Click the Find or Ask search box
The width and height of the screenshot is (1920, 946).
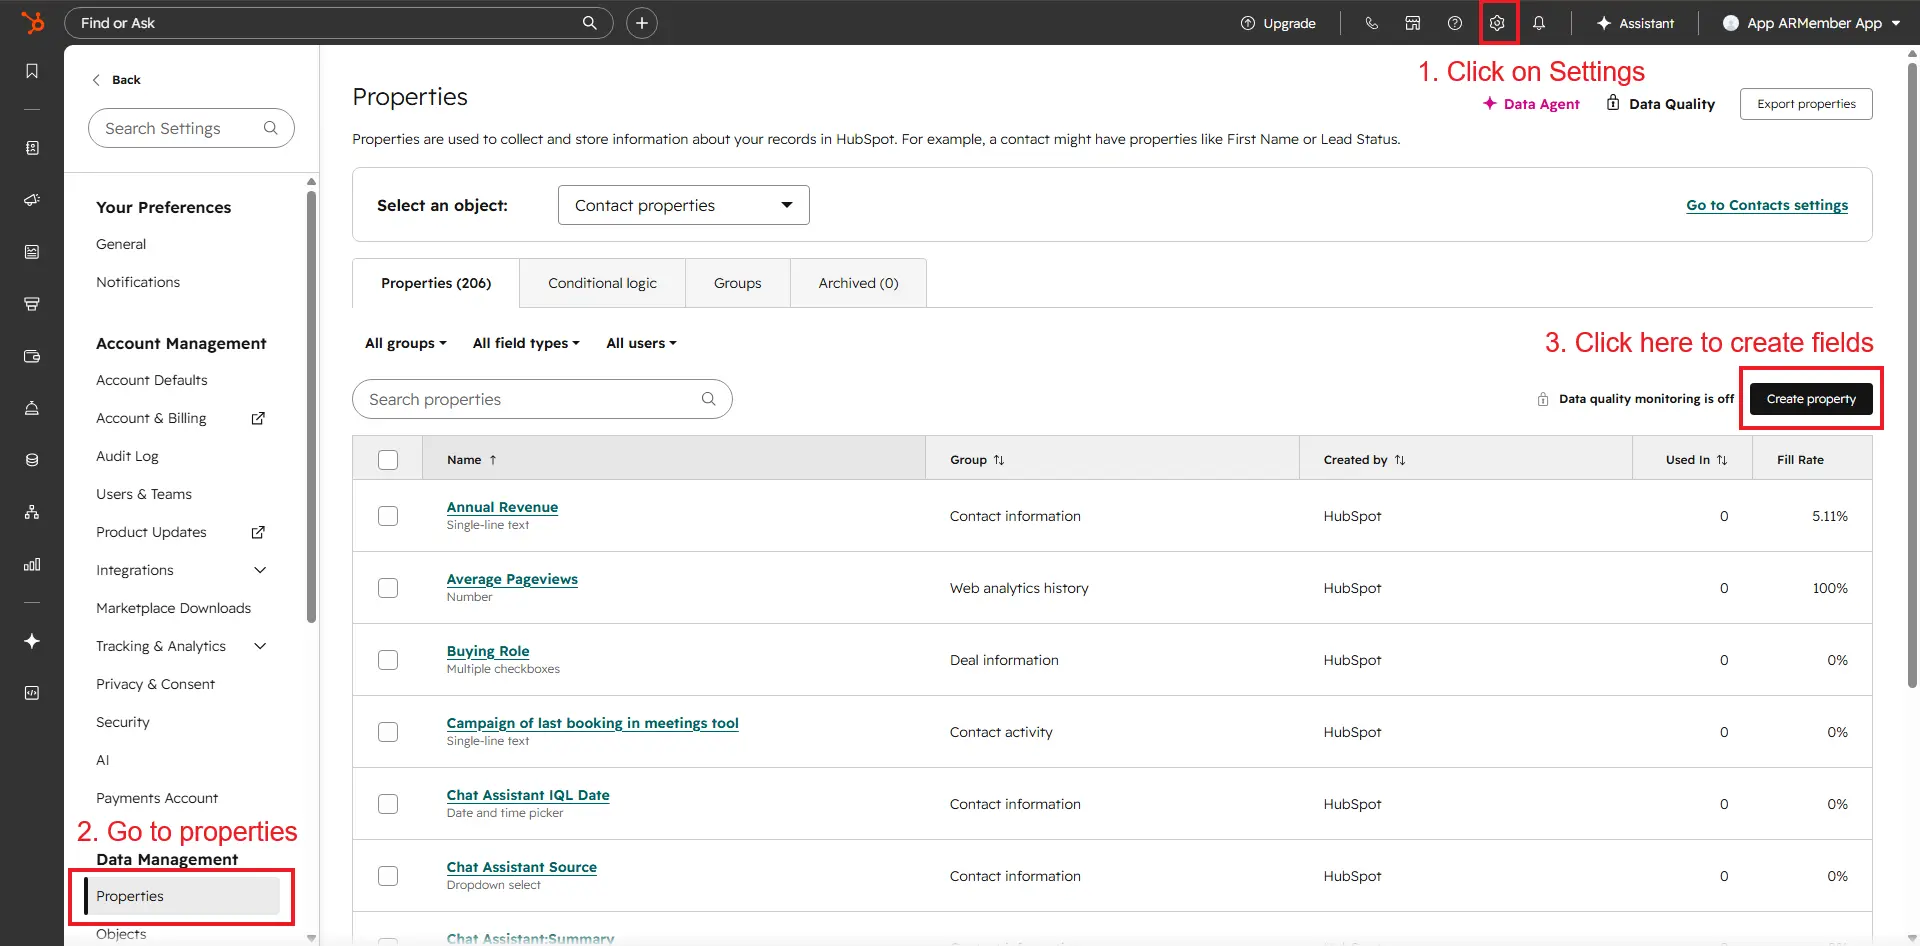pos(338,23)
